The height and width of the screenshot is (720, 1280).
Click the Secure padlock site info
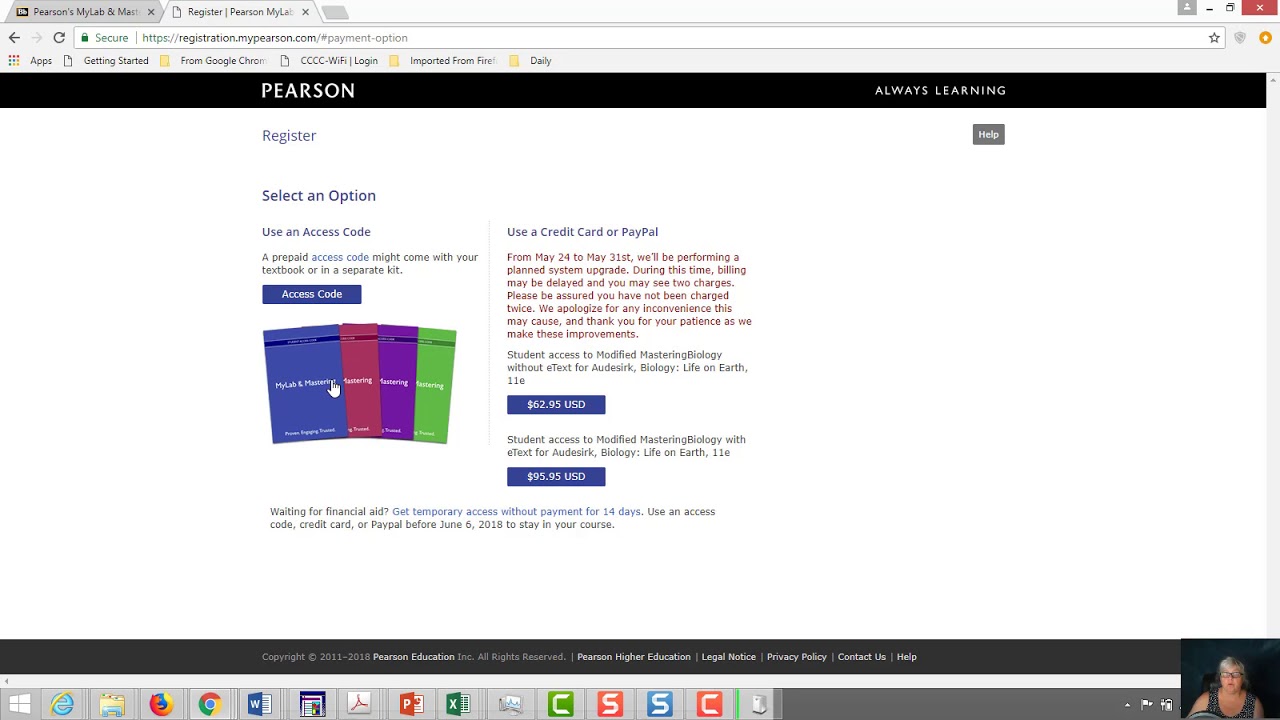pyautogui.click(x=105, y=38)
